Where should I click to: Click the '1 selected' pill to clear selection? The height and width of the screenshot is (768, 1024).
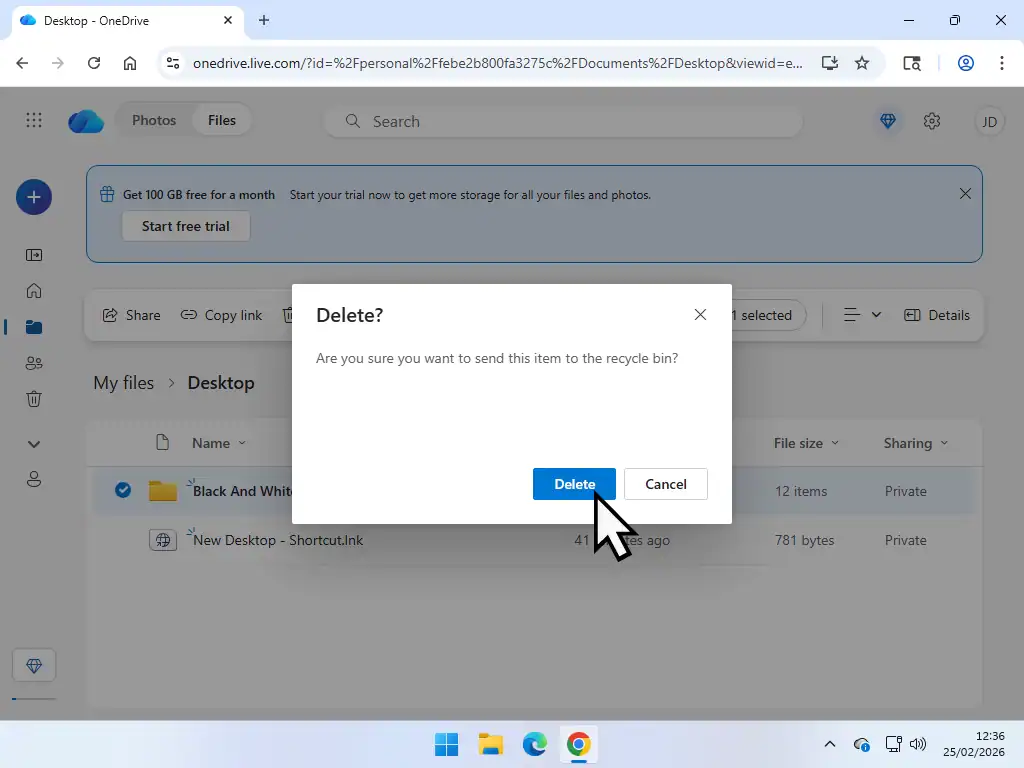[764, 315]
